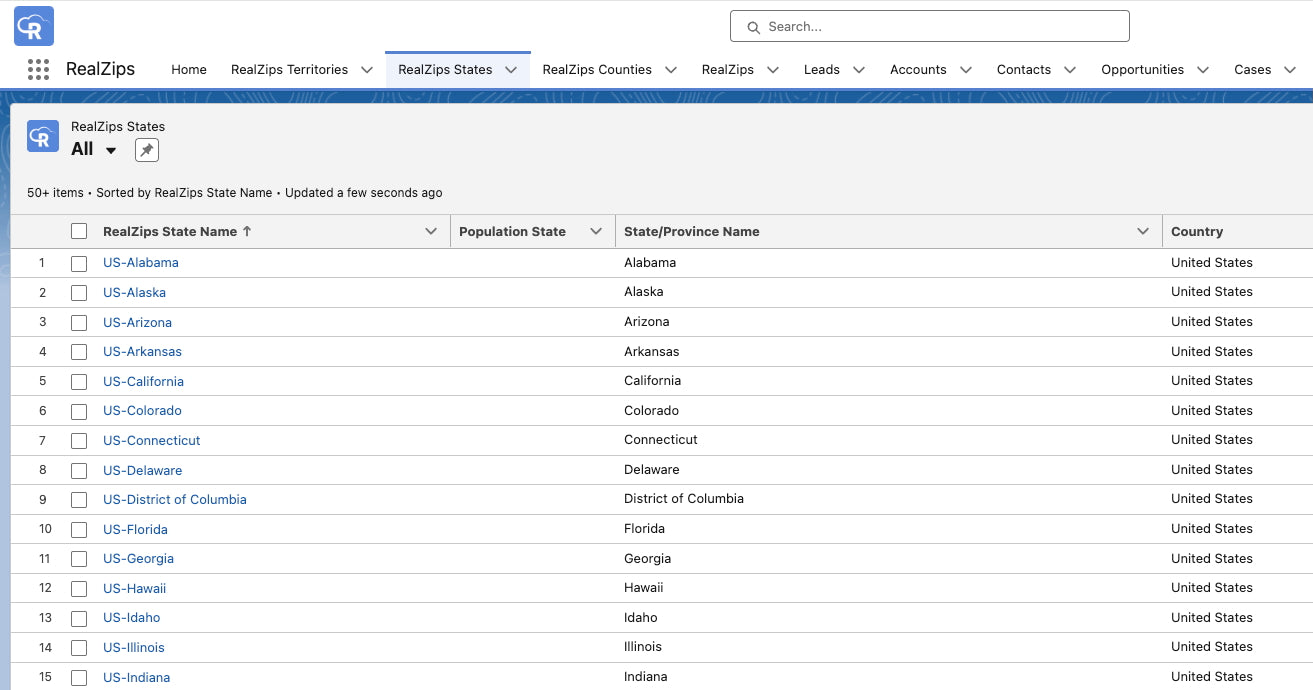Open the App Launcher grid icon
Viewport: 1313px width, 690px height.
pos(38,69)
